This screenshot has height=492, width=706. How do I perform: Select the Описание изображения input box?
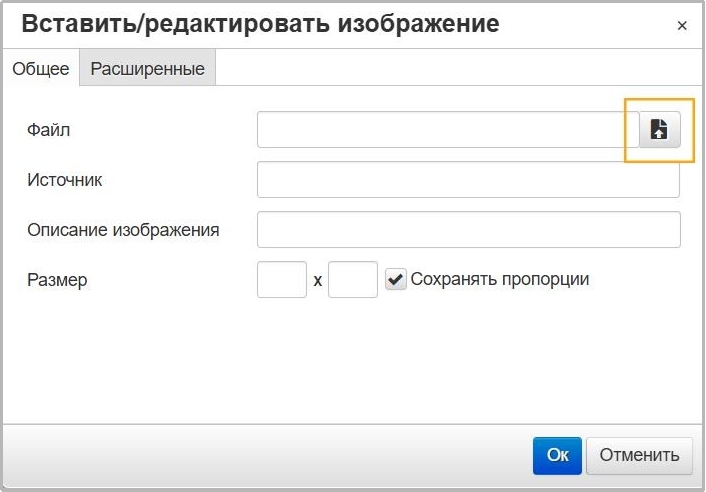[468, 229]
